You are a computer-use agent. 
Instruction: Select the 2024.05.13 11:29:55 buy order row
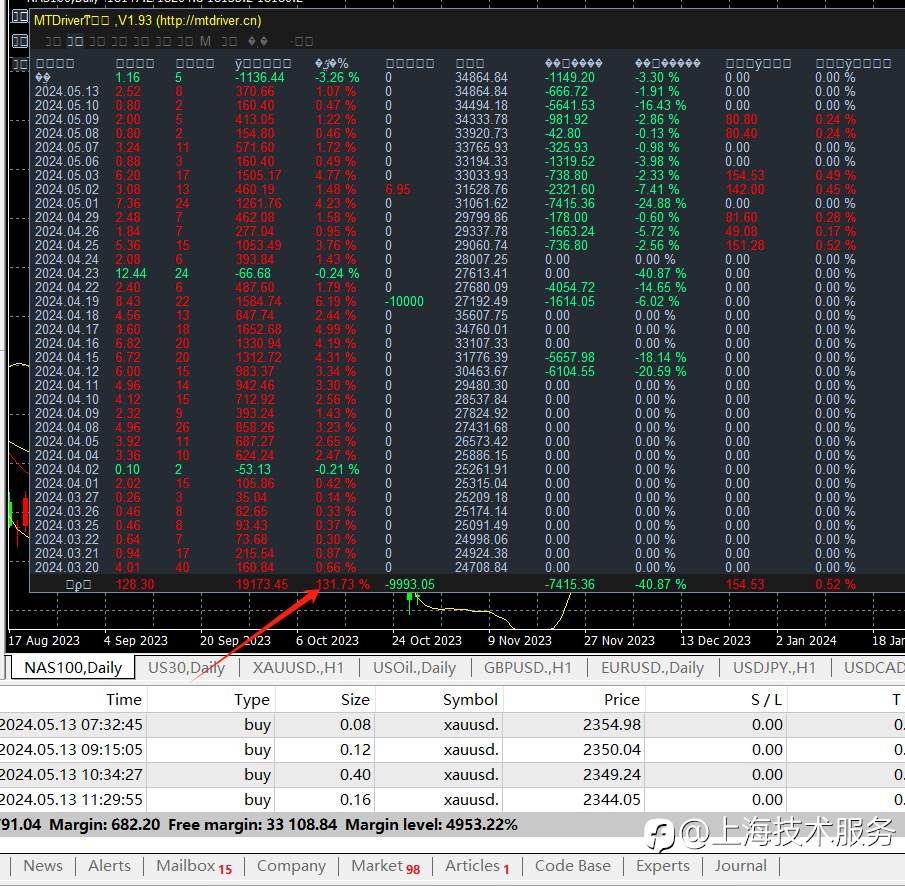452,800
